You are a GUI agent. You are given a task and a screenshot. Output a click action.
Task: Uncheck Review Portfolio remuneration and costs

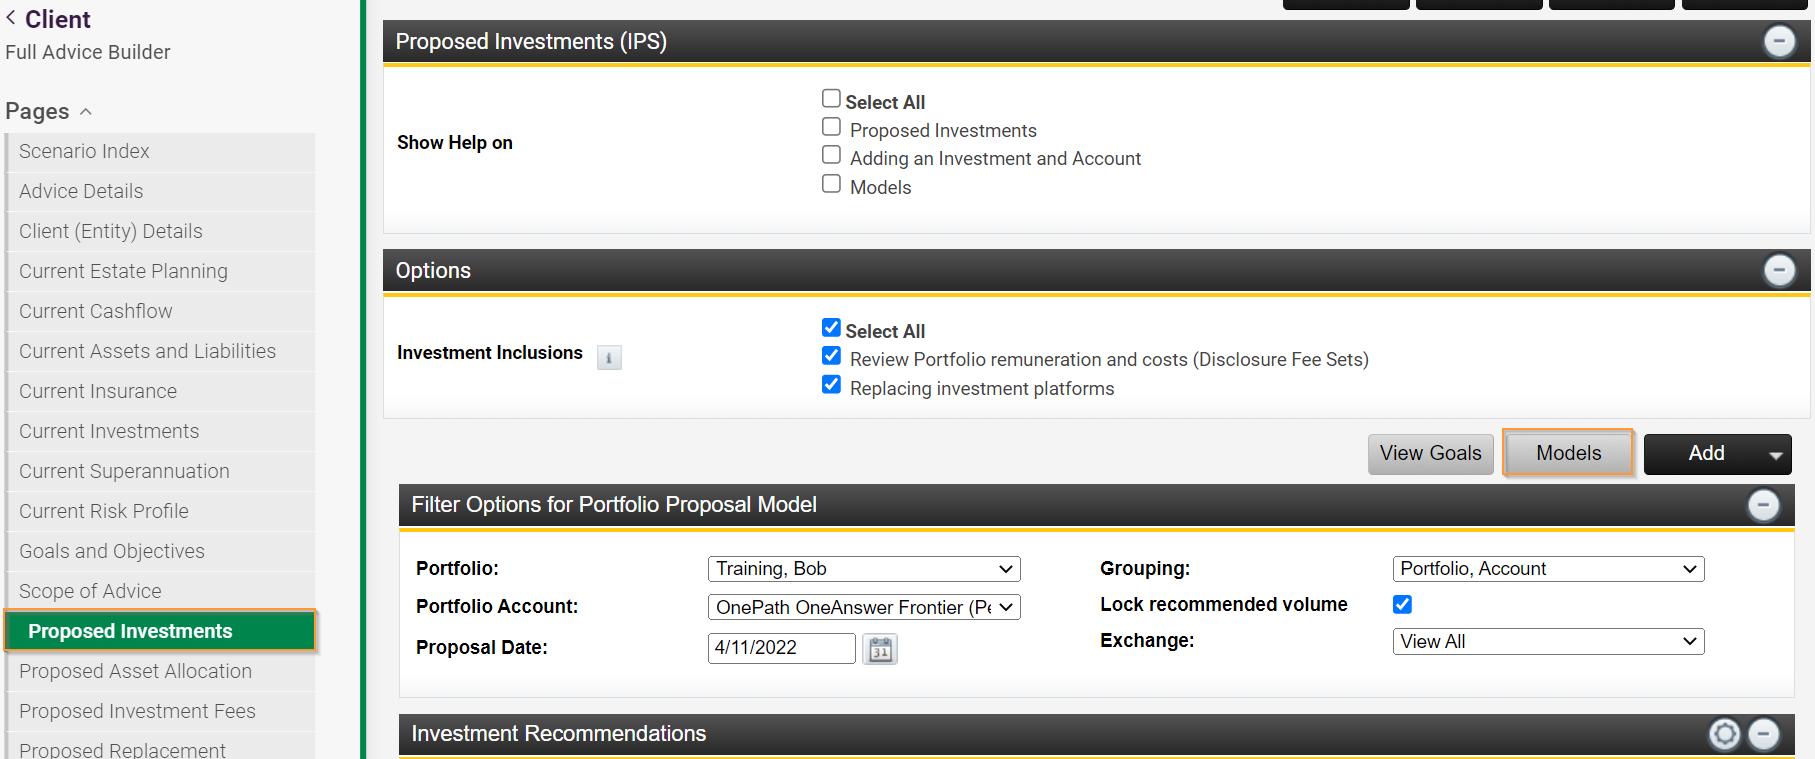click(x=831, y=356)
